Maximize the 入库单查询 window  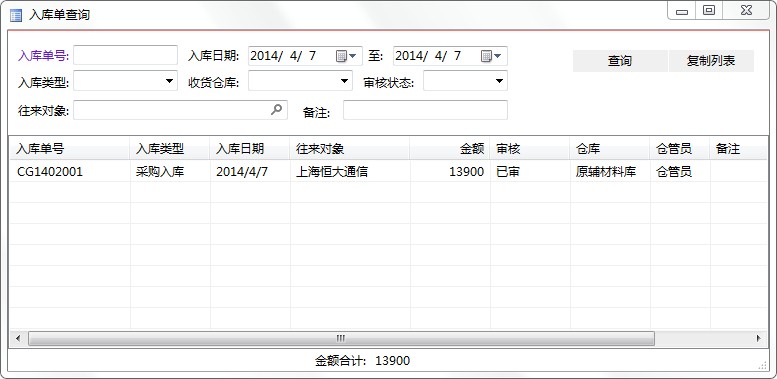point(709,11)
